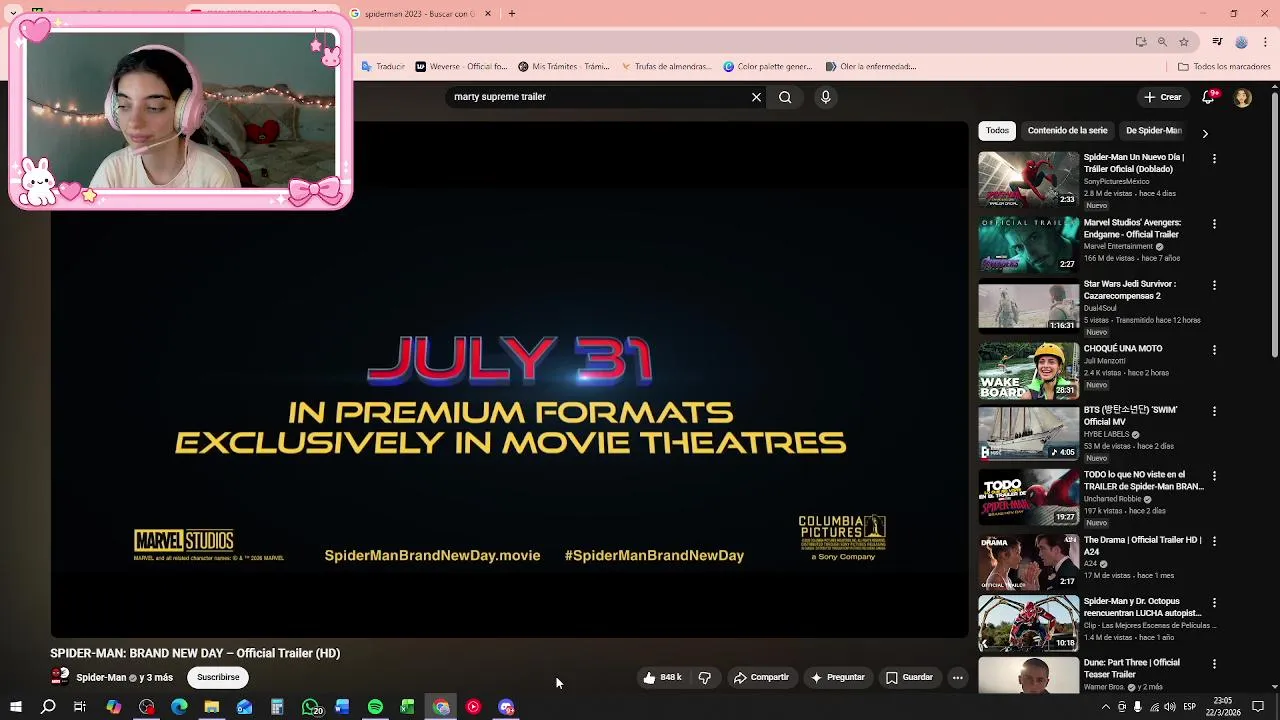1280x720 pixels.
Task: Play Avengers Endgame trailer thumbnail
Action: [1028, 244]
